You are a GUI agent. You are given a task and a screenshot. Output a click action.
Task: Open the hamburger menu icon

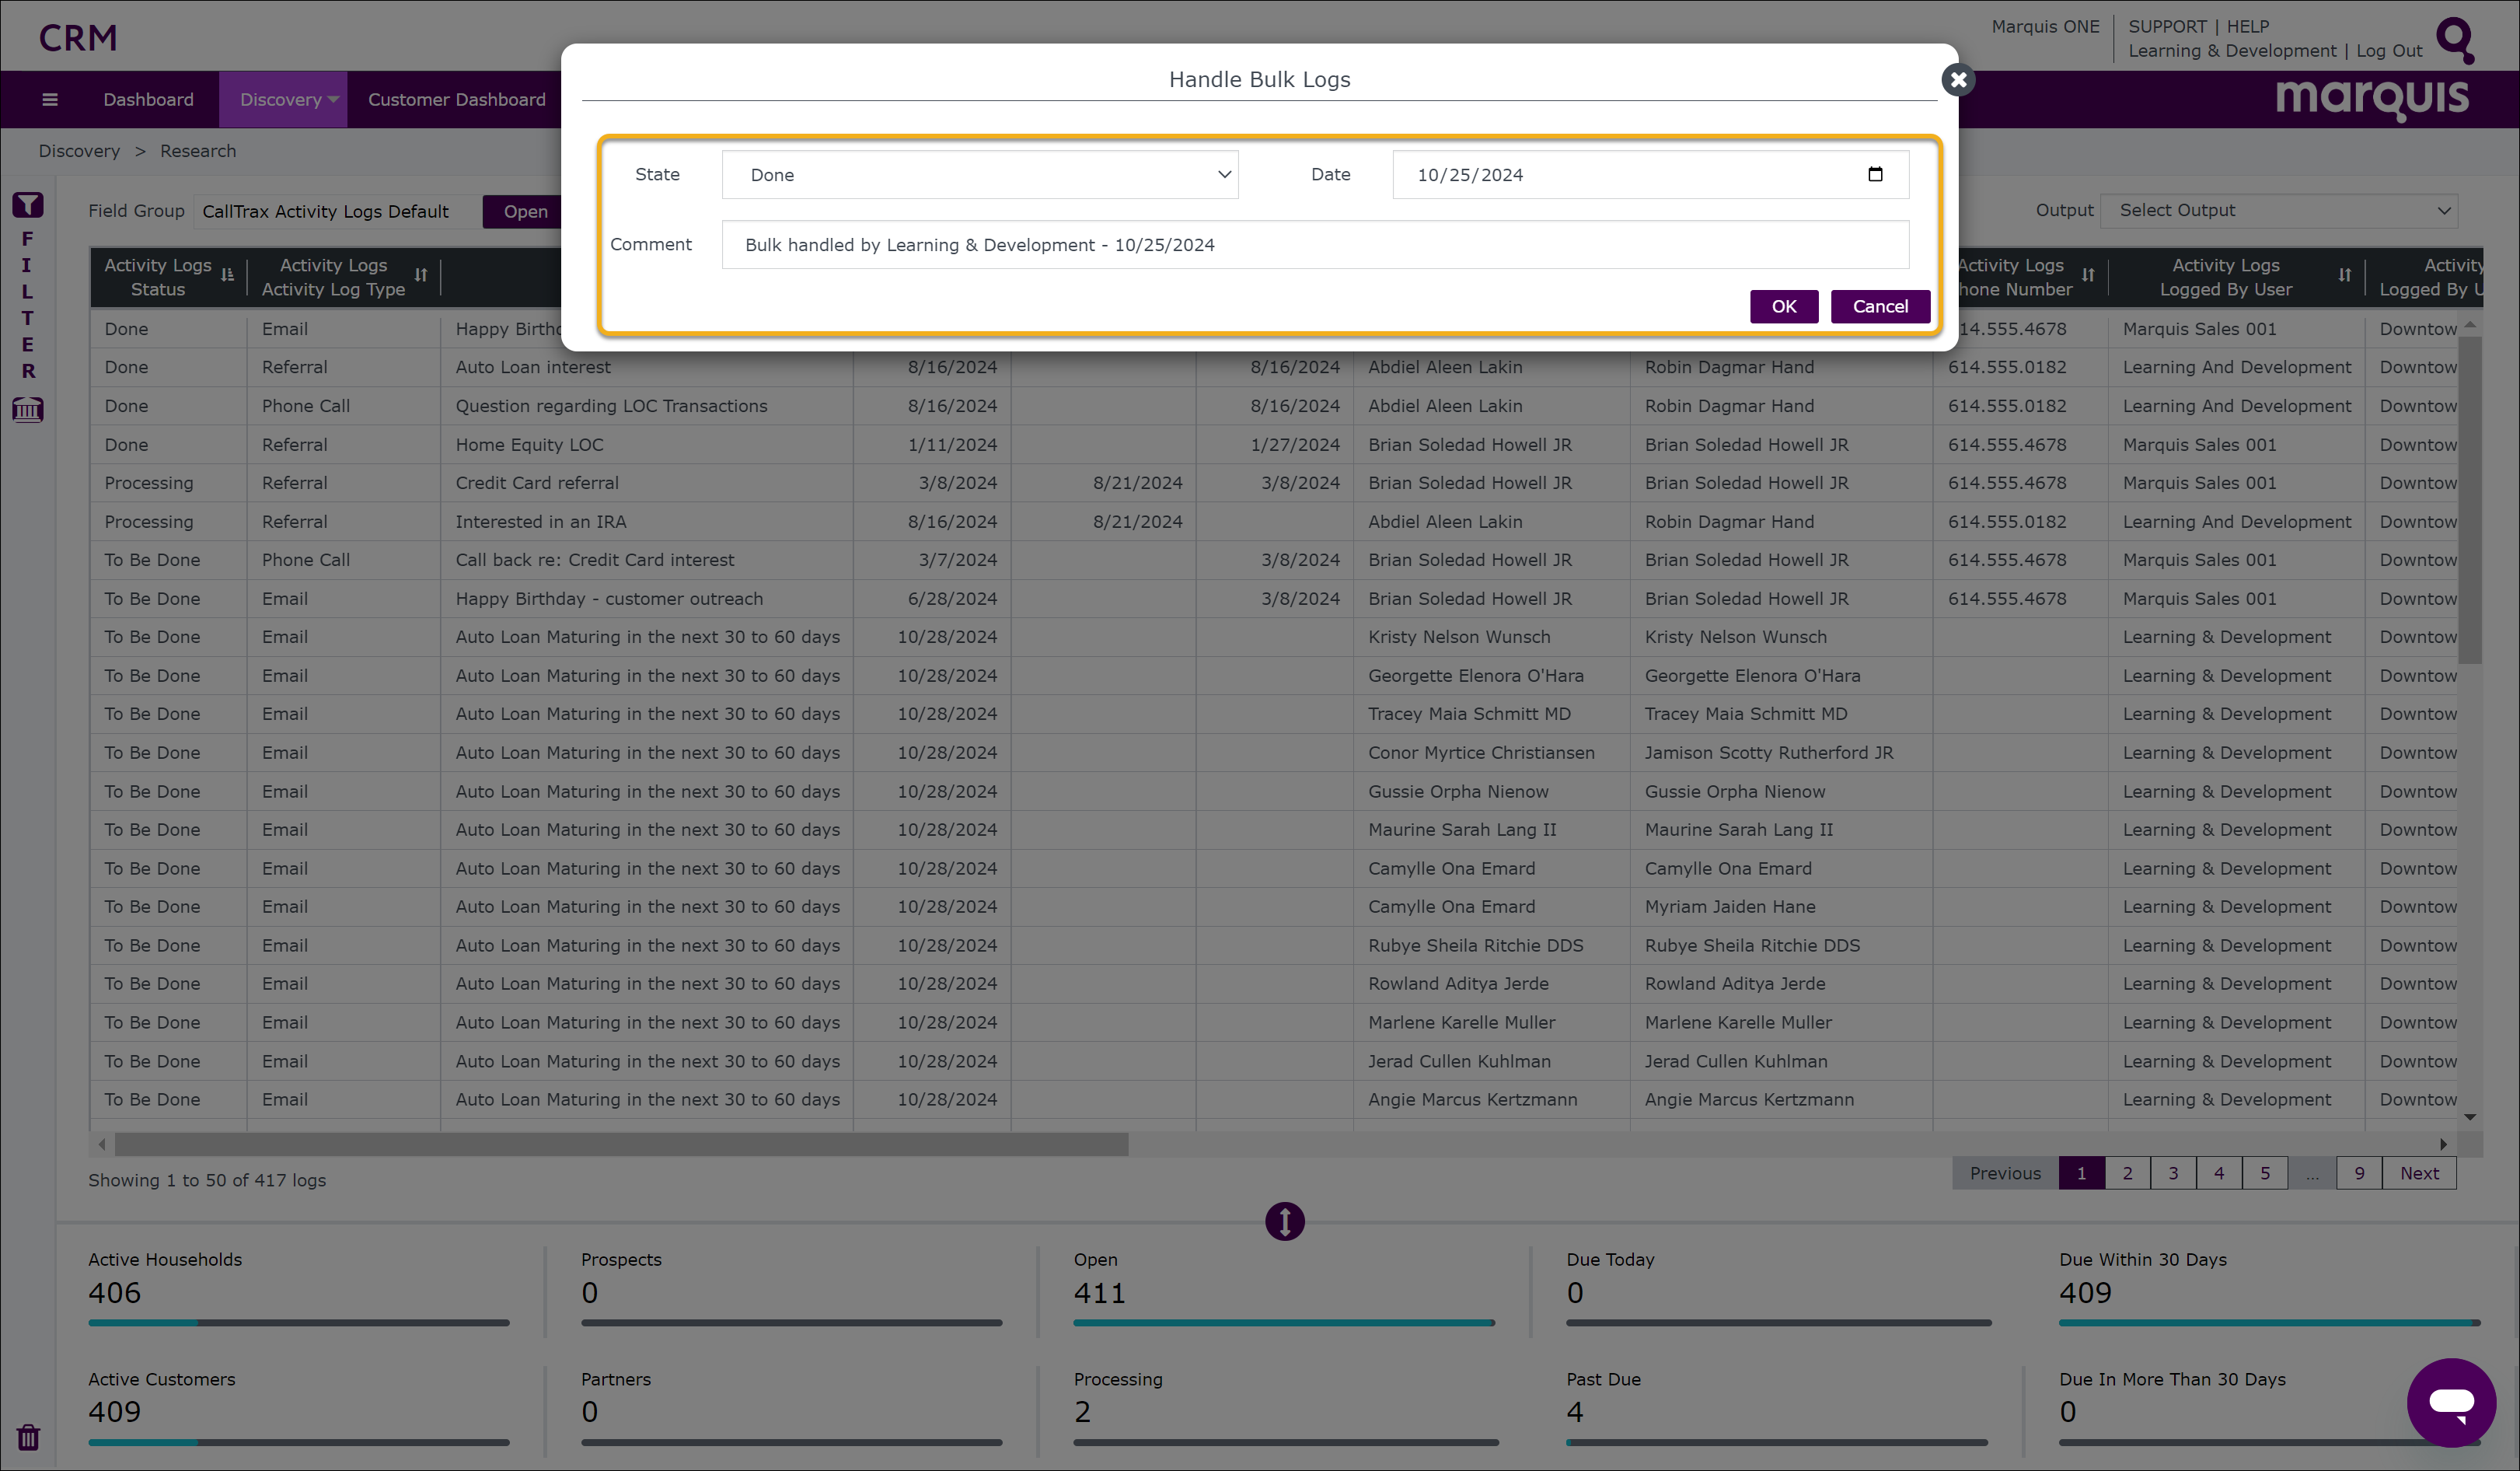(50, 99)
